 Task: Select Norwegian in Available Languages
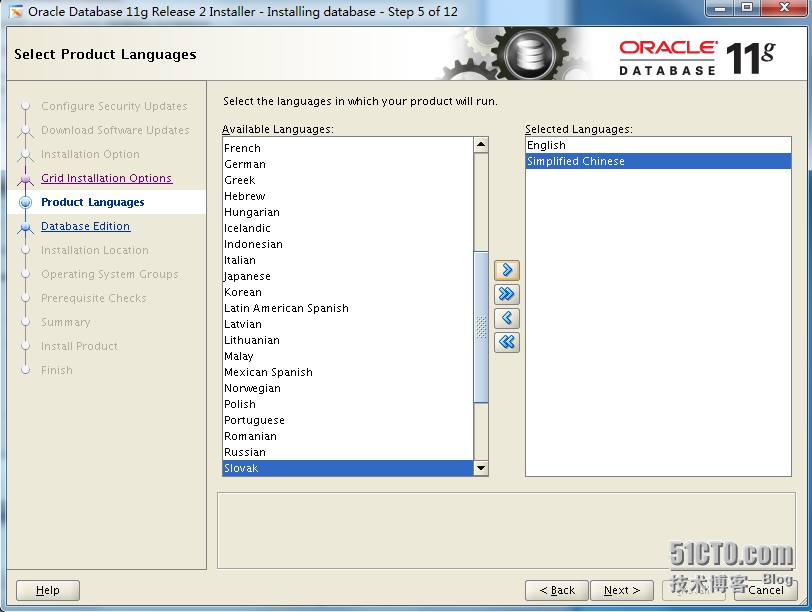tap(347, 389)
